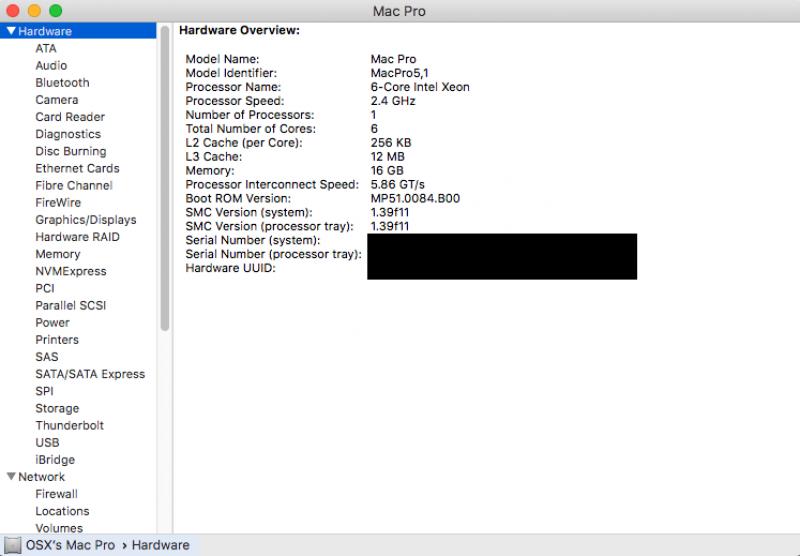Select iBridge entry
The height and width of the screenshot is (556, 800).
55,460
